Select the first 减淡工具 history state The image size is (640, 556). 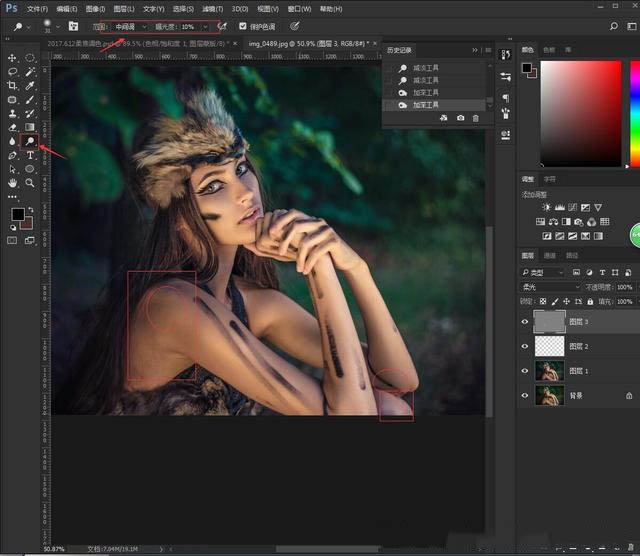coord(423,67)
